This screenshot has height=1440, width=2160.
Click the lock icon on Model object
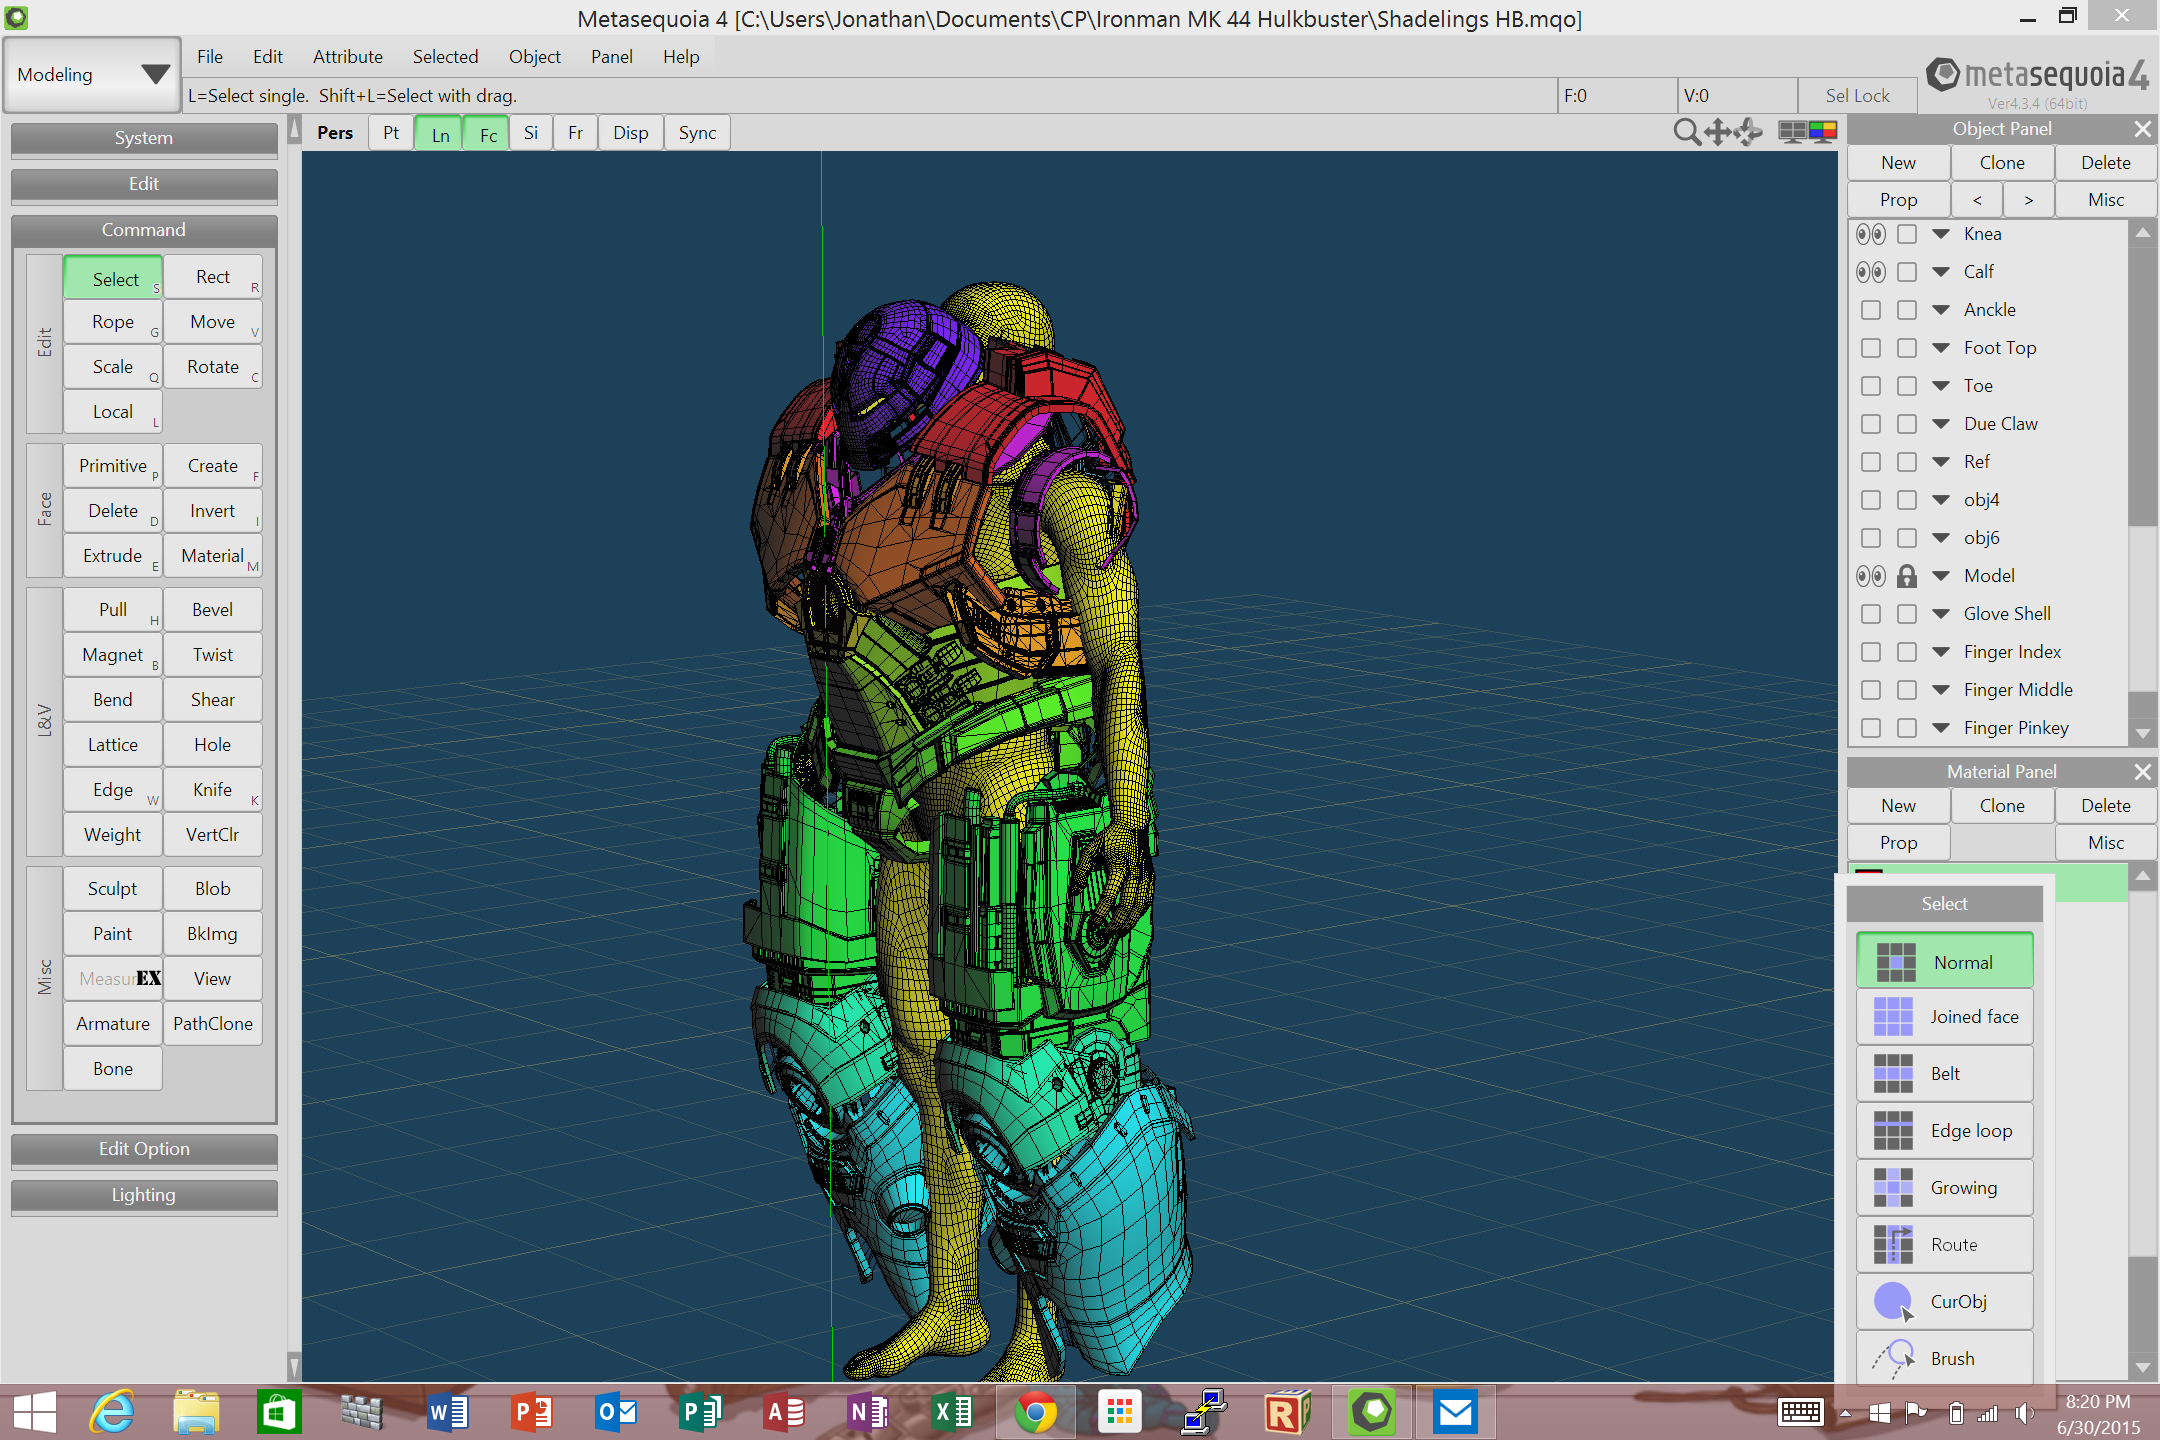pyautogui.click(x=1907, y=576)
